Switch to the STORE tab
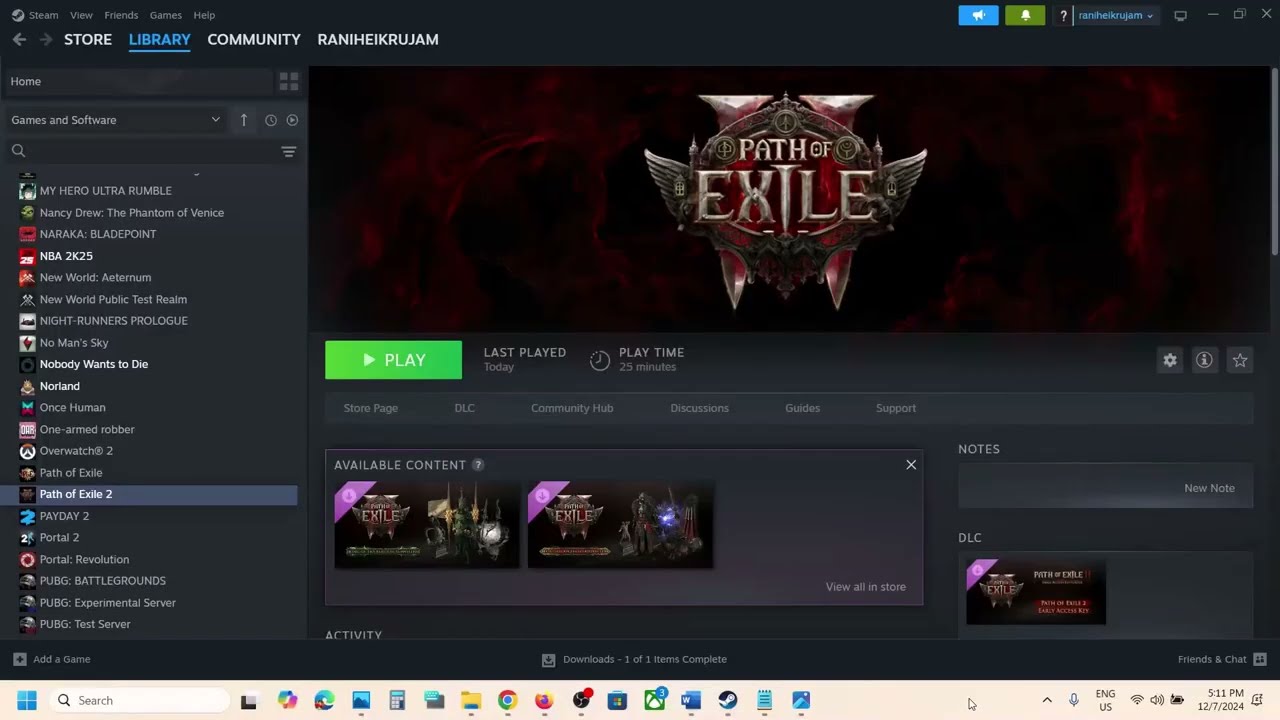The width and height of the screenshot is (1280, 720). [x=88, y=39]
